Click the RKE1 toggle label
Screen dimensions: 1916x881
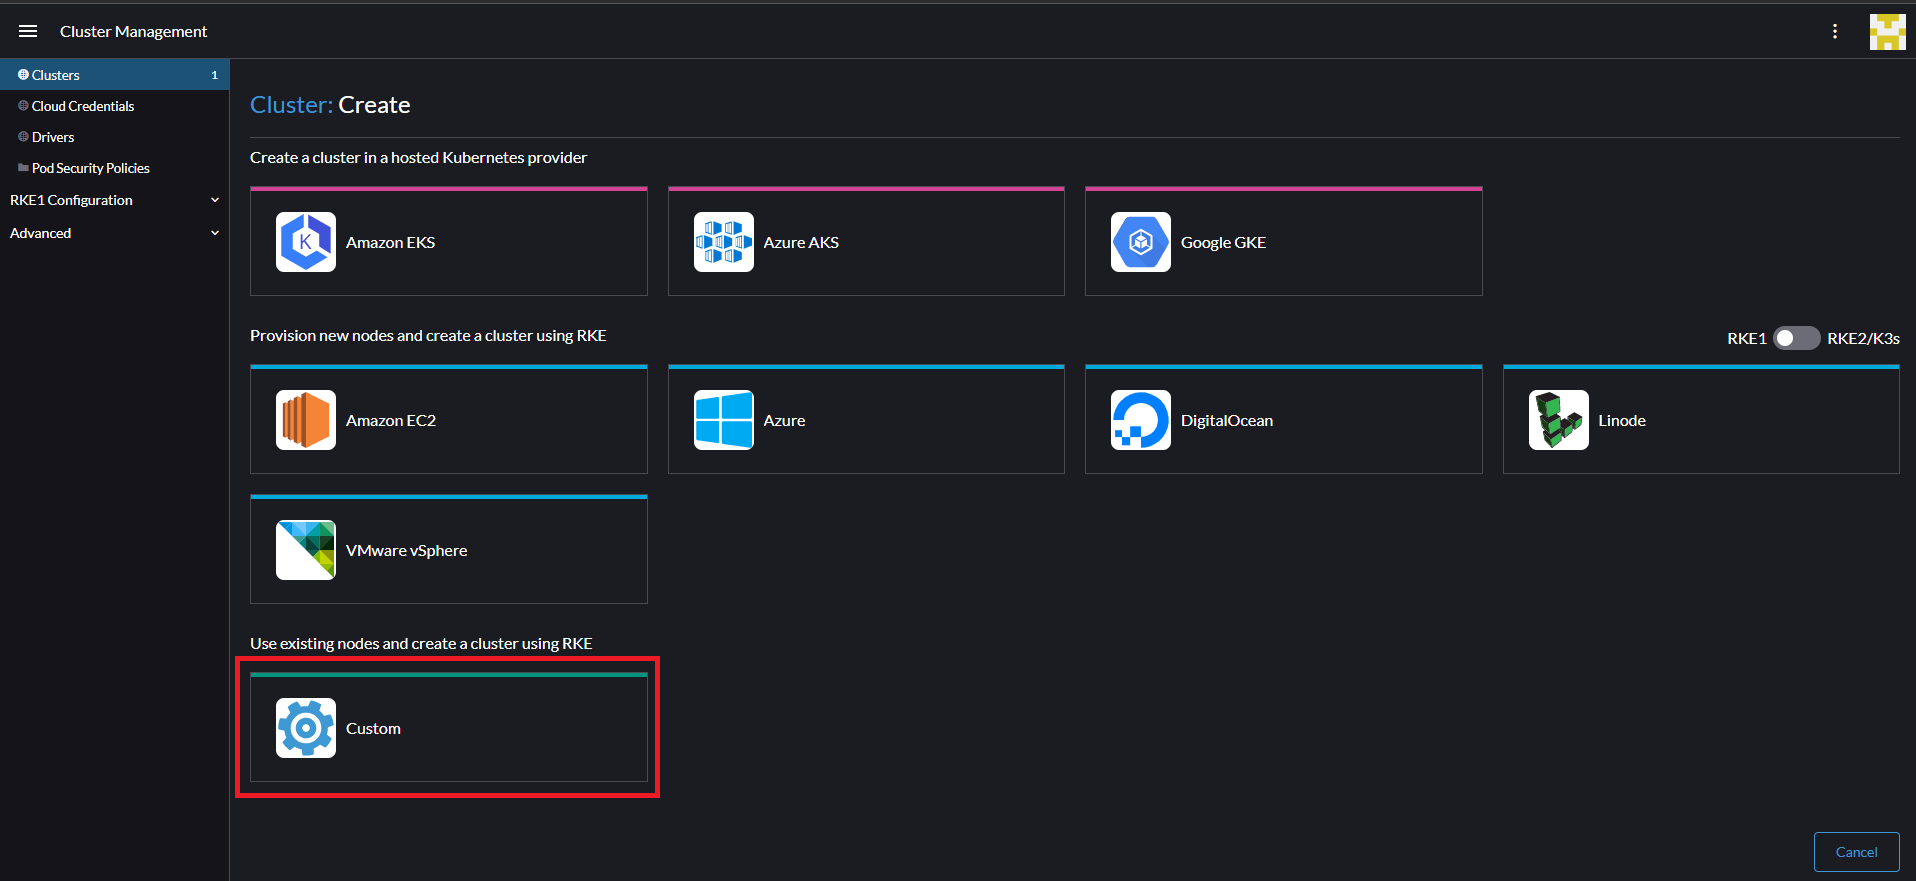click(x=1746, y=338)
